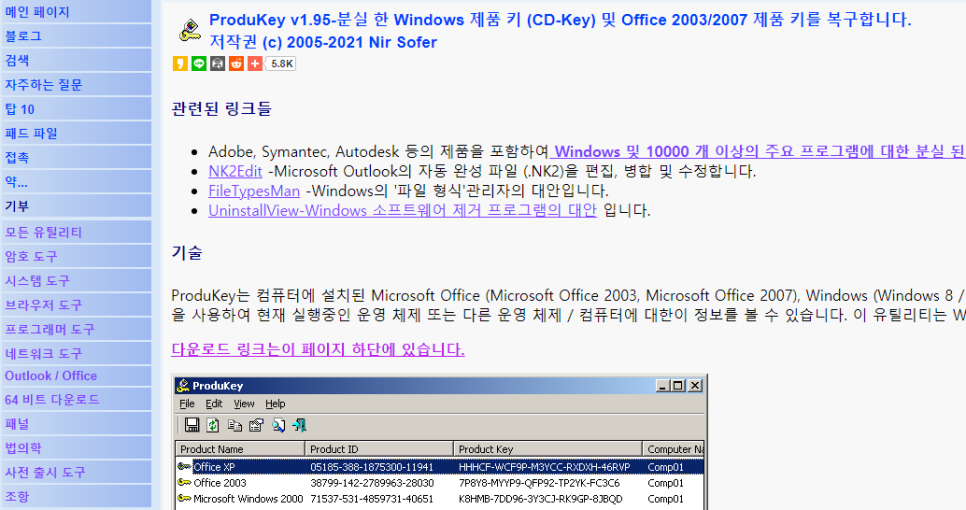Open the red plus more-sharing icon

pyautogui.click(x=255, y=63)
